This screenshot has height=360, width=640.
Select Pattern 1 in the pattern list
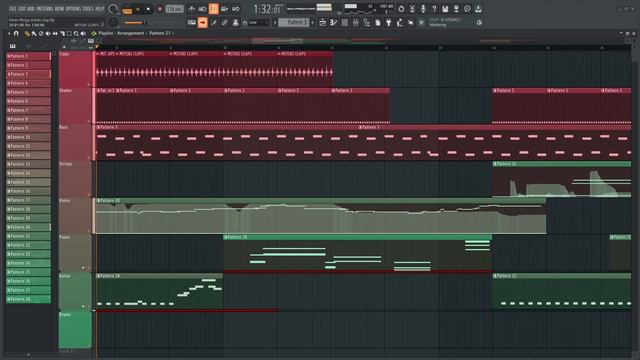[29, 56]
